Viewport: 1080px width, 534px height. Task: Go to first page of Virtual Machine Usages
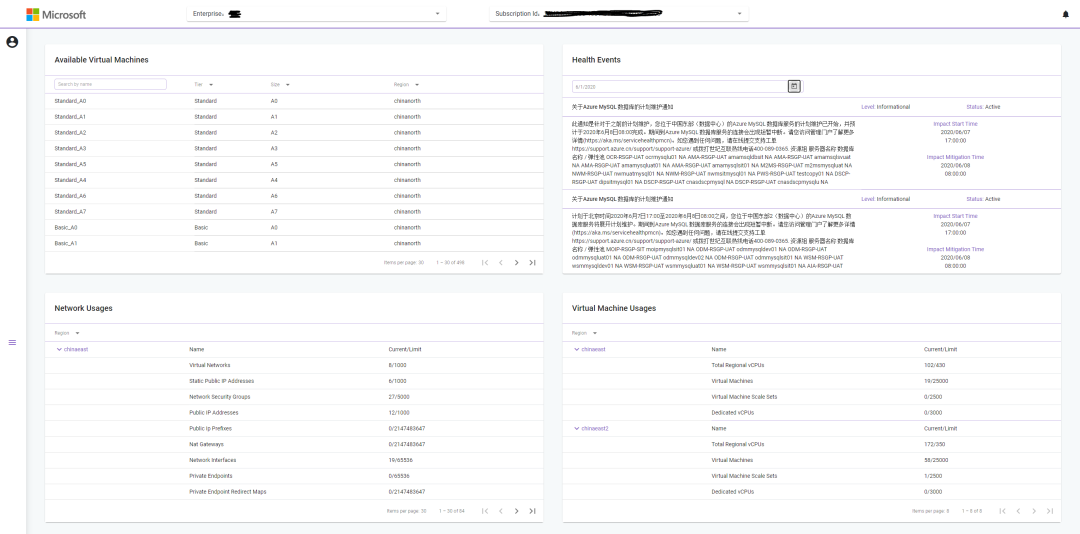pos(1003,511)
